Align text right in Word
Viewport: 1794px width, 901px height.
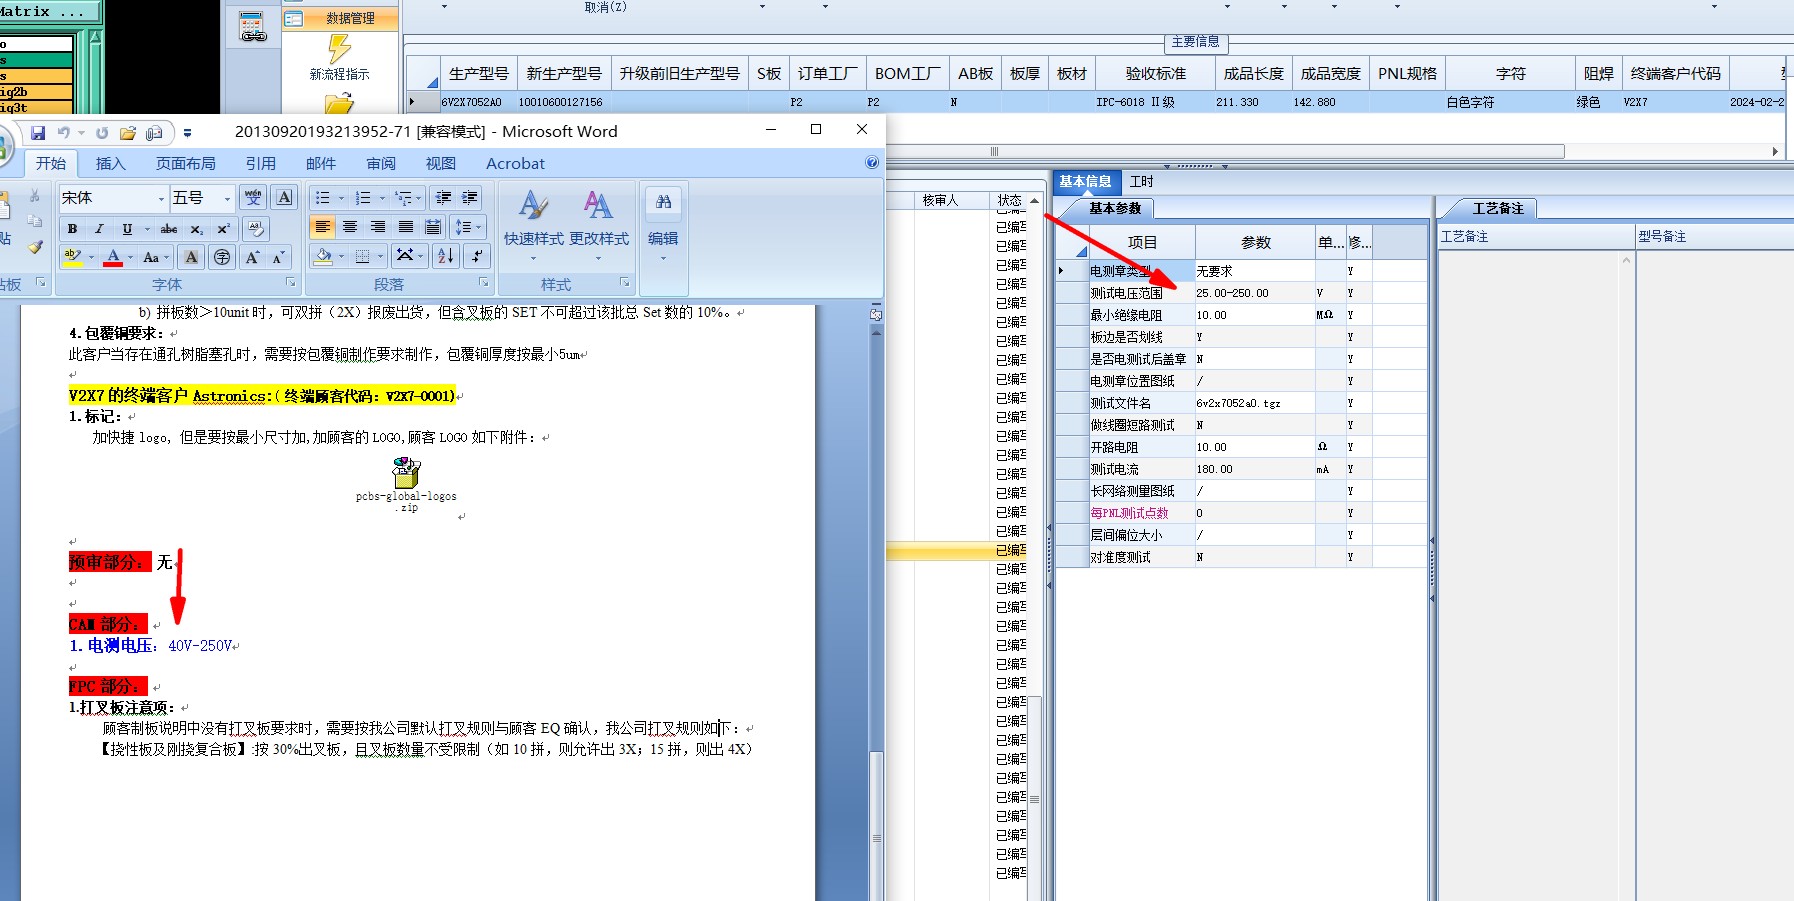[378, 227]
